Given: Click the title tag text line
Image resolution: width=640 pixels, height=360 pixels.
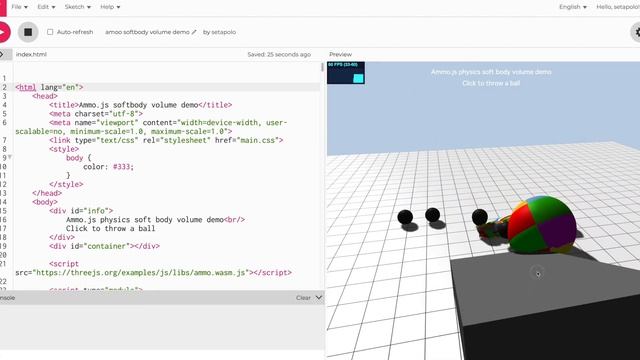Looking at the screenshot, I should coord(140,105).
